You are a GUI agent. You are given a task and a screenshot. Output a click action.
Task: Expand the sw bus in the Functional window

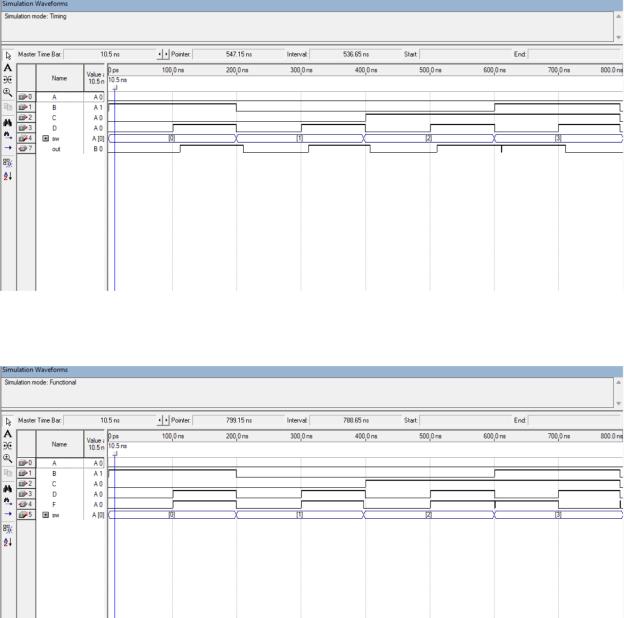[x=45, y=515]
